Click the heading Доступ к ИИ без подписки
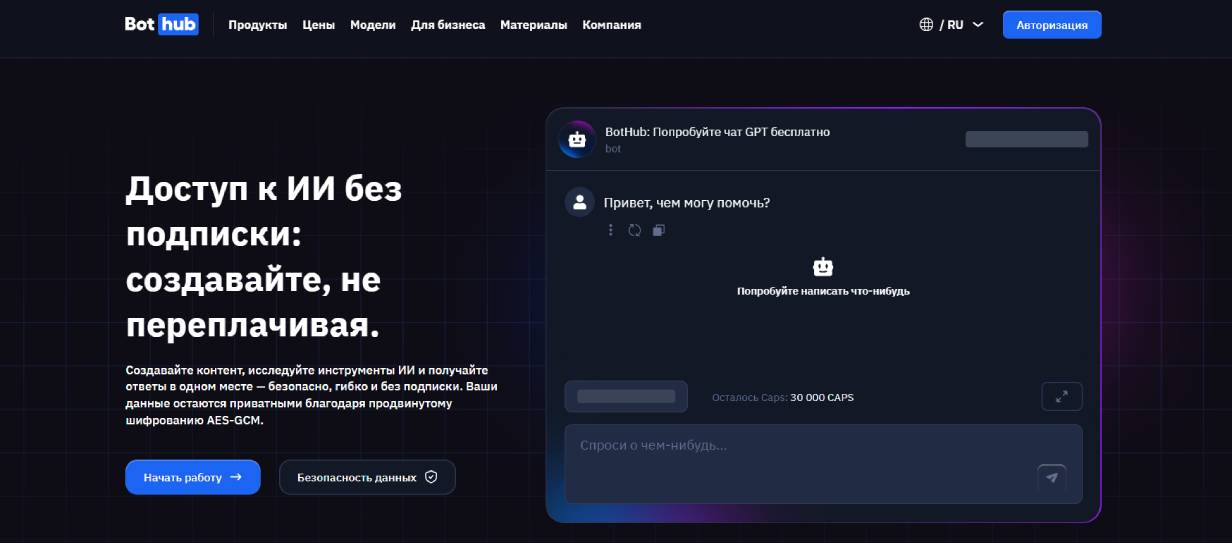This screenshot has width=1232, height=543. [x=264, y=257]
